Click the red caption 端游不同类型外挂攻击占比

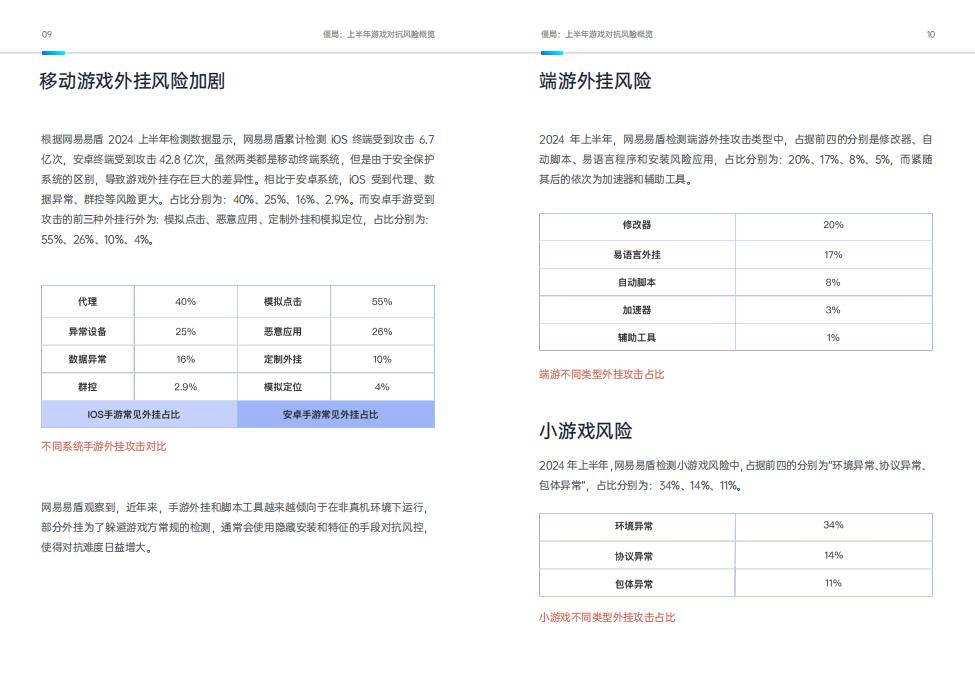pyautogui.click(x=601, y=374)
